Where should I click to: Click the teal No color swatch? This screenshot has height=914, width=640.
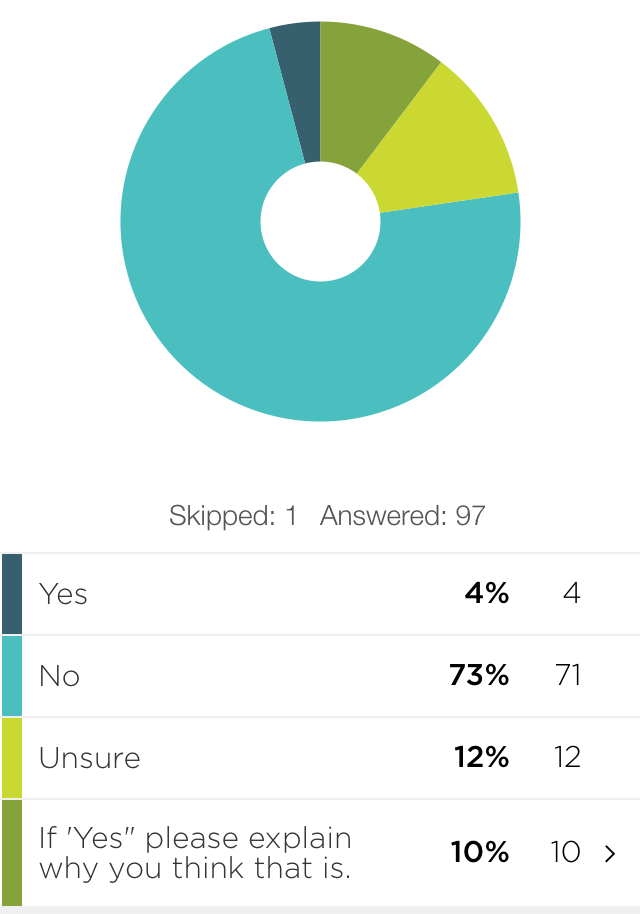(x=12, y=676)
